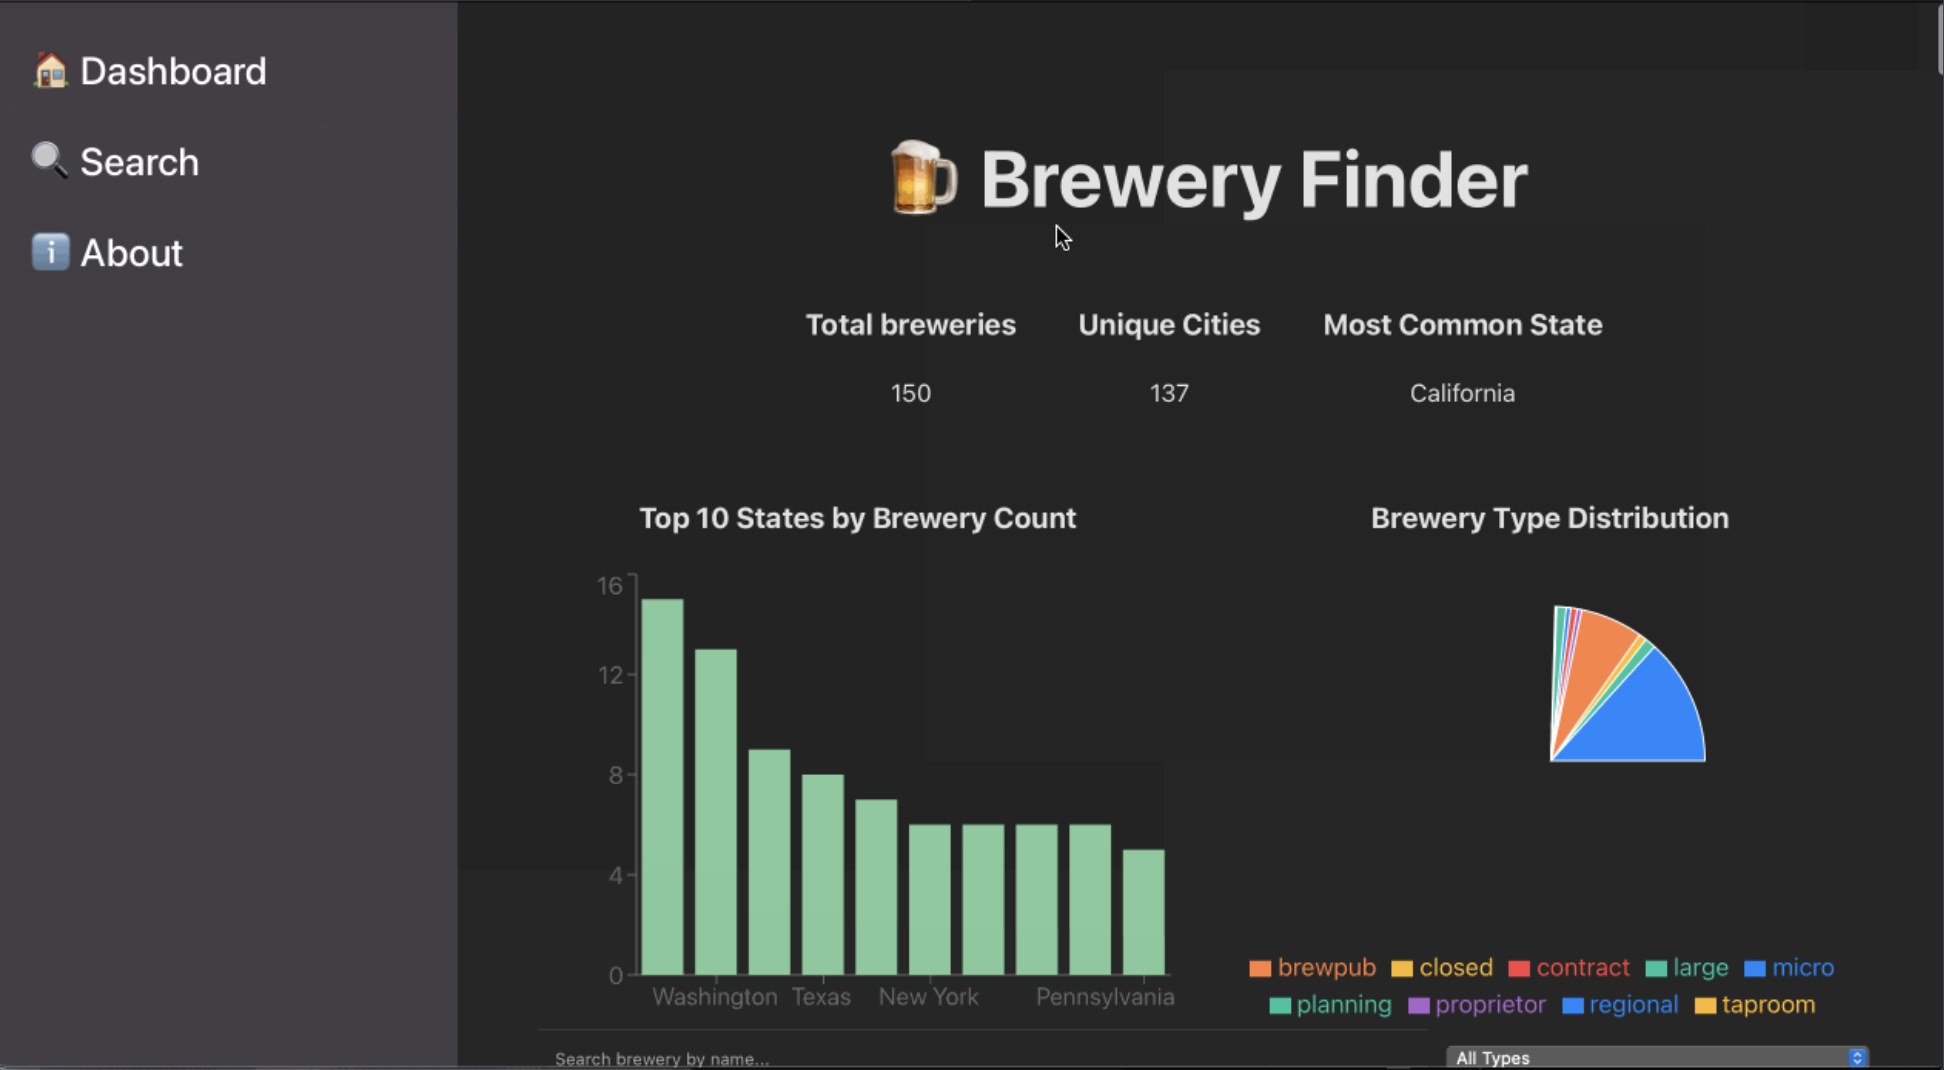Image resolution: width=1944 pixels, height=1070 pixels.
Task: Click the Washington axis label
Action: click(x=715, y=997)
